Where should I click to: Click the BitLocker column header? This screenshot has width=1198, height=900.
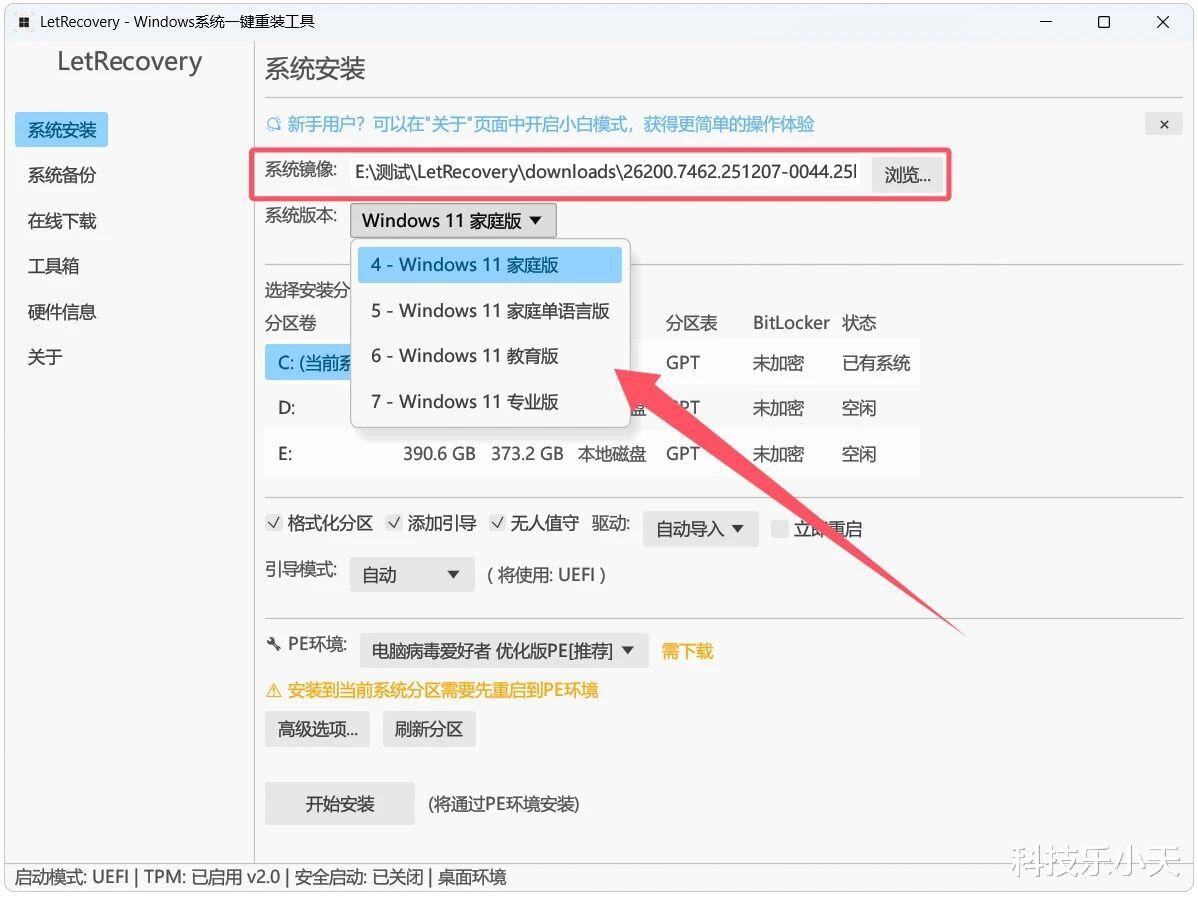(791, 323)
